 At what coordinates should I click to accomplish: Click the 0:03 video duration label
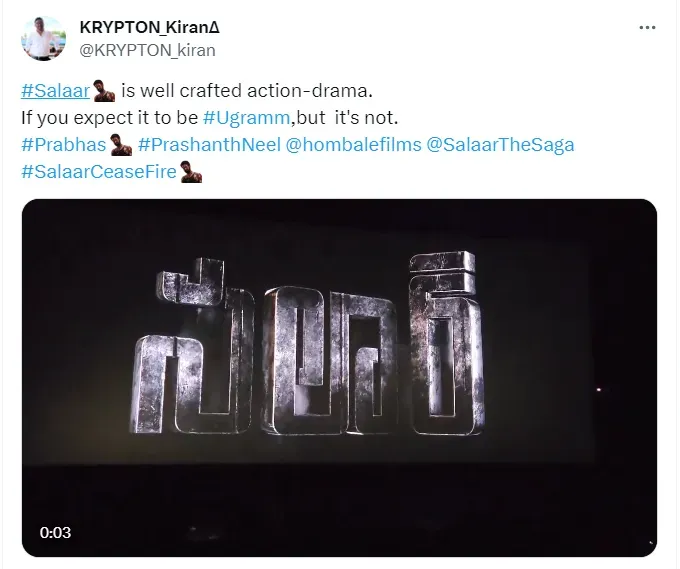pyautogui.click(x=56, y=533)
